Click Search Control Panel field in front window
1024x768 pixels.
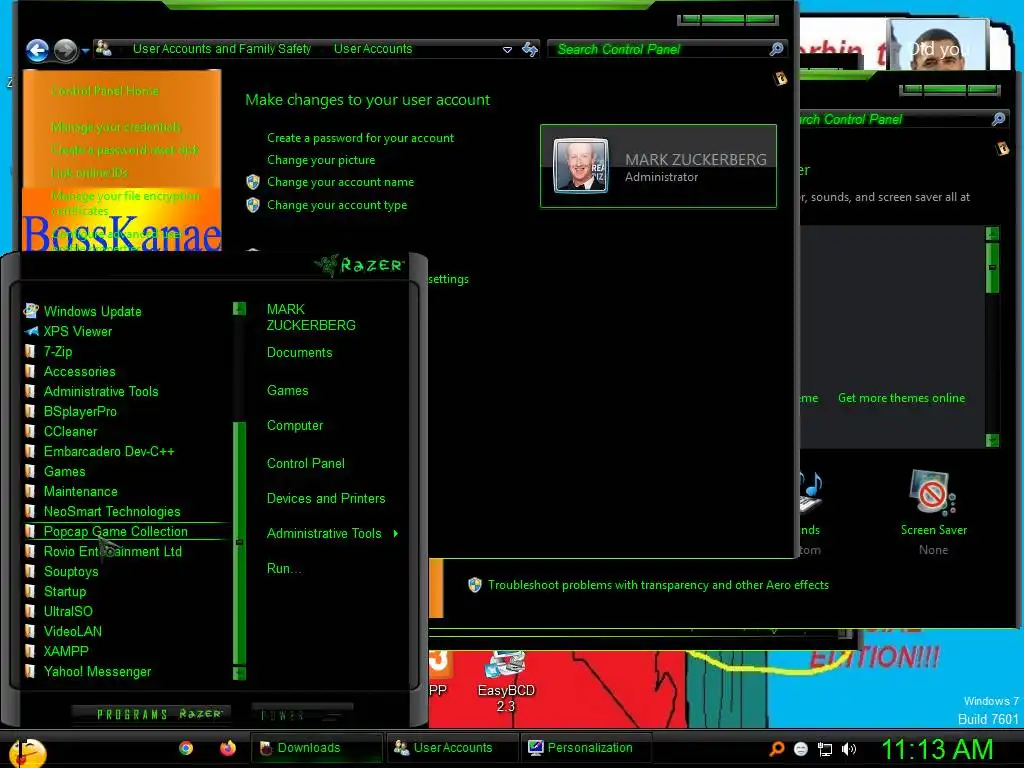point(666,49)
